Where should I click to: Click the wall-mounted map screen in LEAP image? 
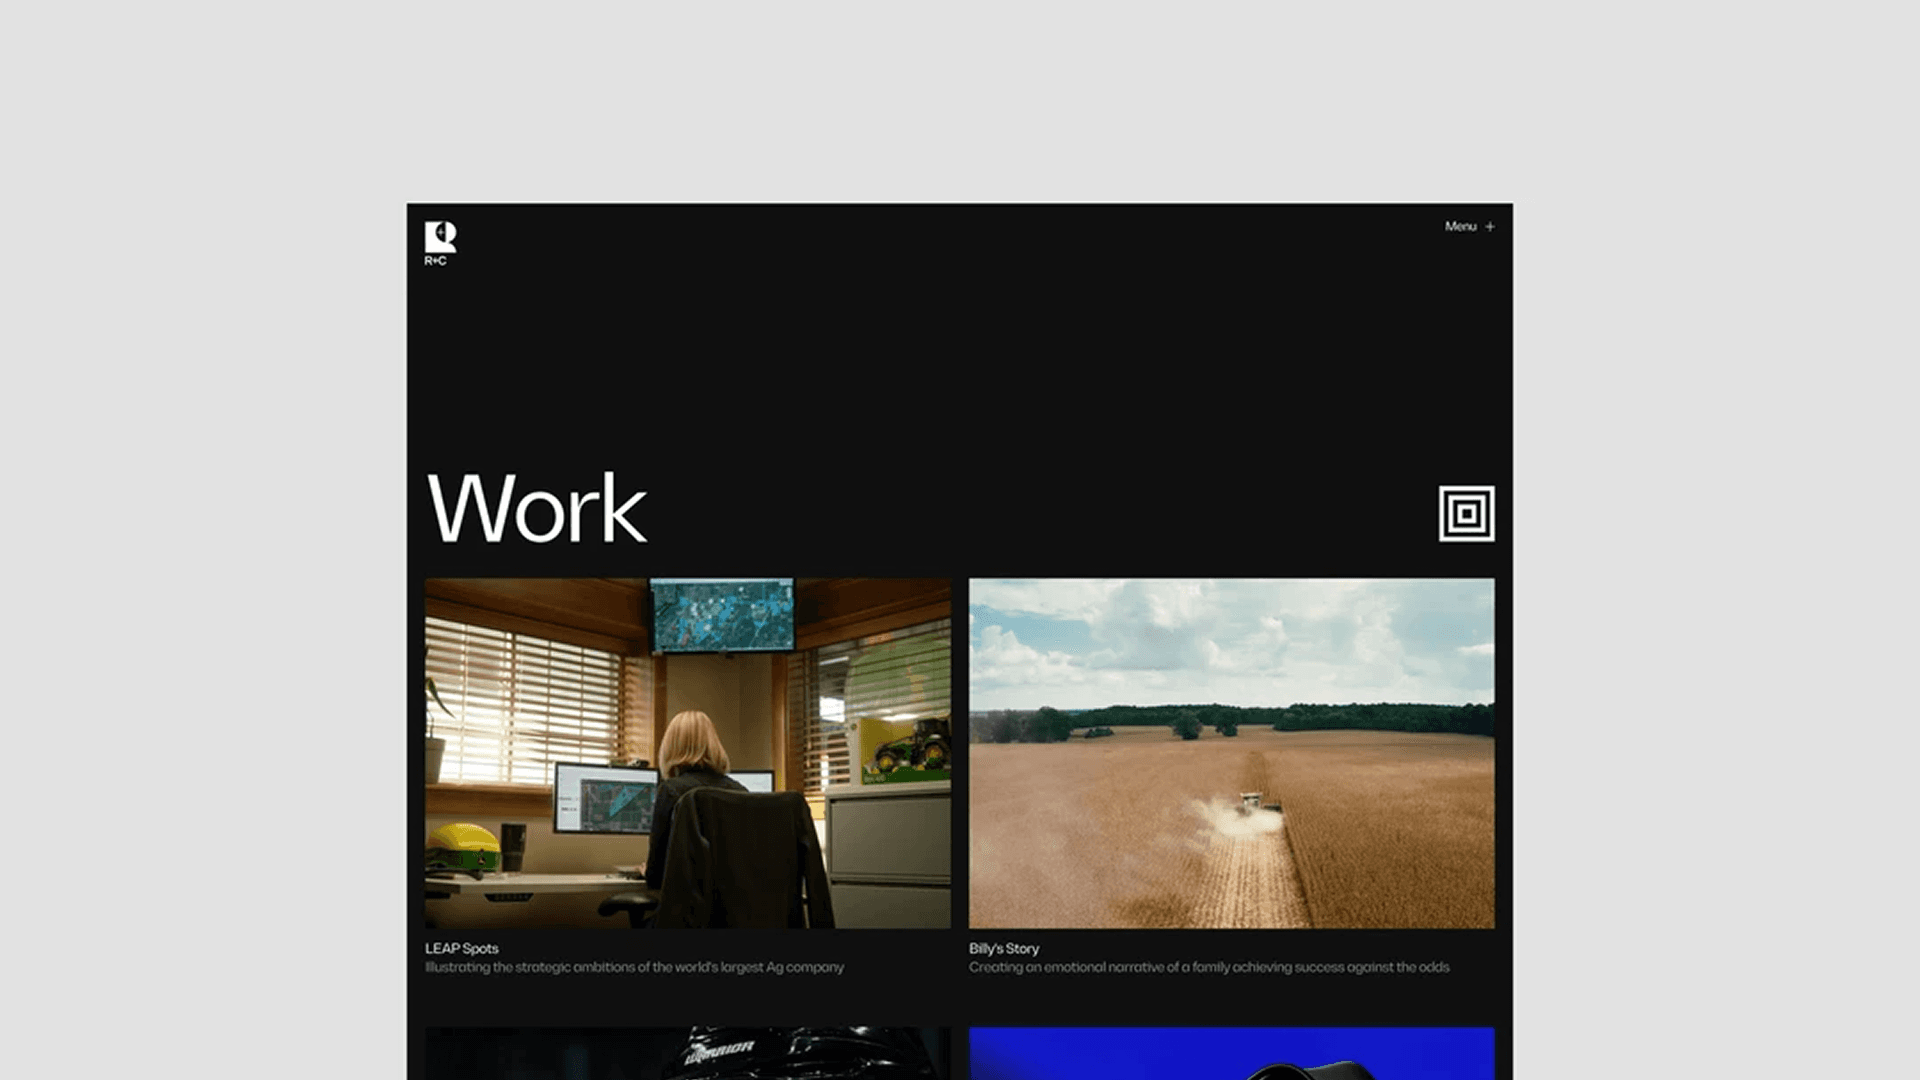coord(722,614)
